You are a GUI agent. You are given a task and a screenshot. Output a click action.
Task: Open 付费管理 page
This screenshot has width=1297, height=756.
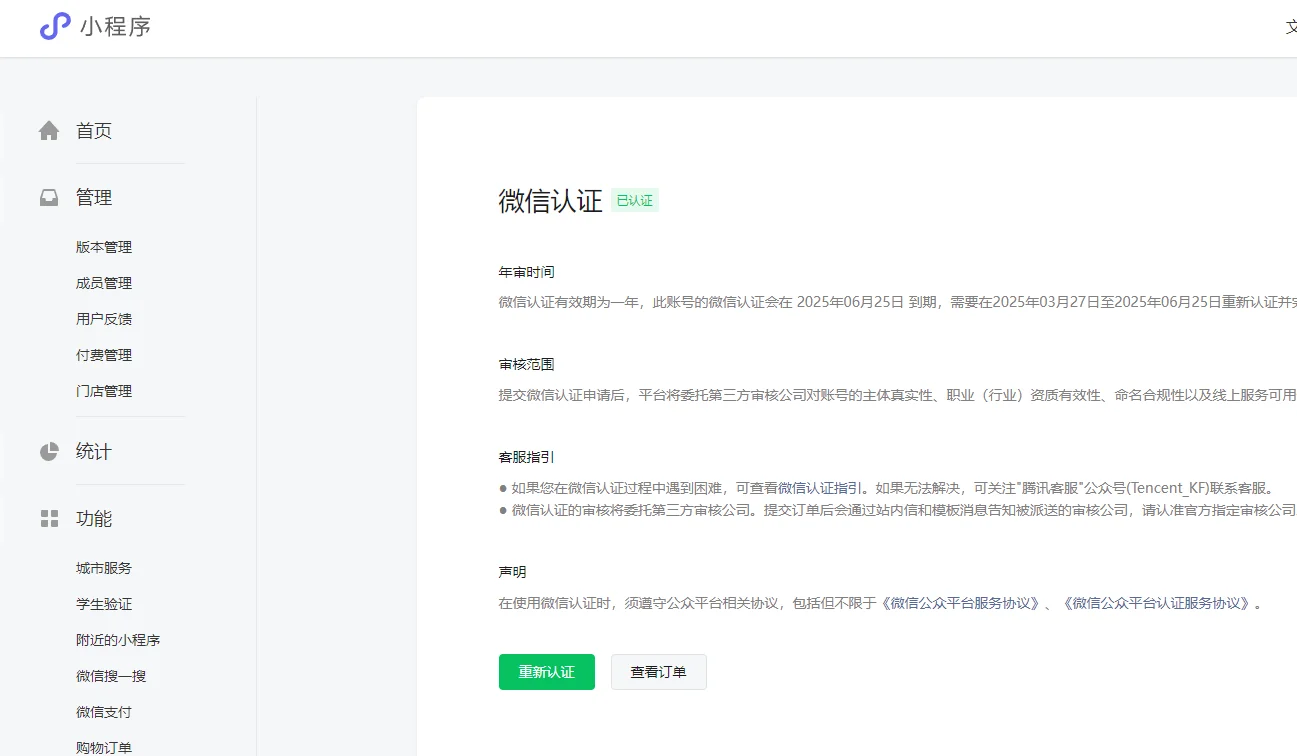[x=104, y=355]
